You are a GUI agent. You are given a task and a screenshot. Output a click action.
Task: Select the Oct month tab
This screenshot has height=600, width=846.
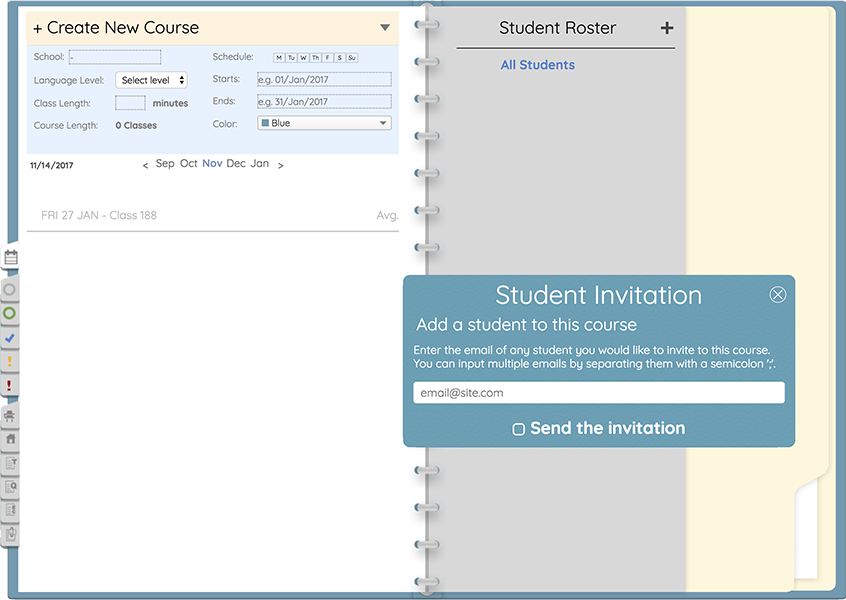[x=188, y=163]
